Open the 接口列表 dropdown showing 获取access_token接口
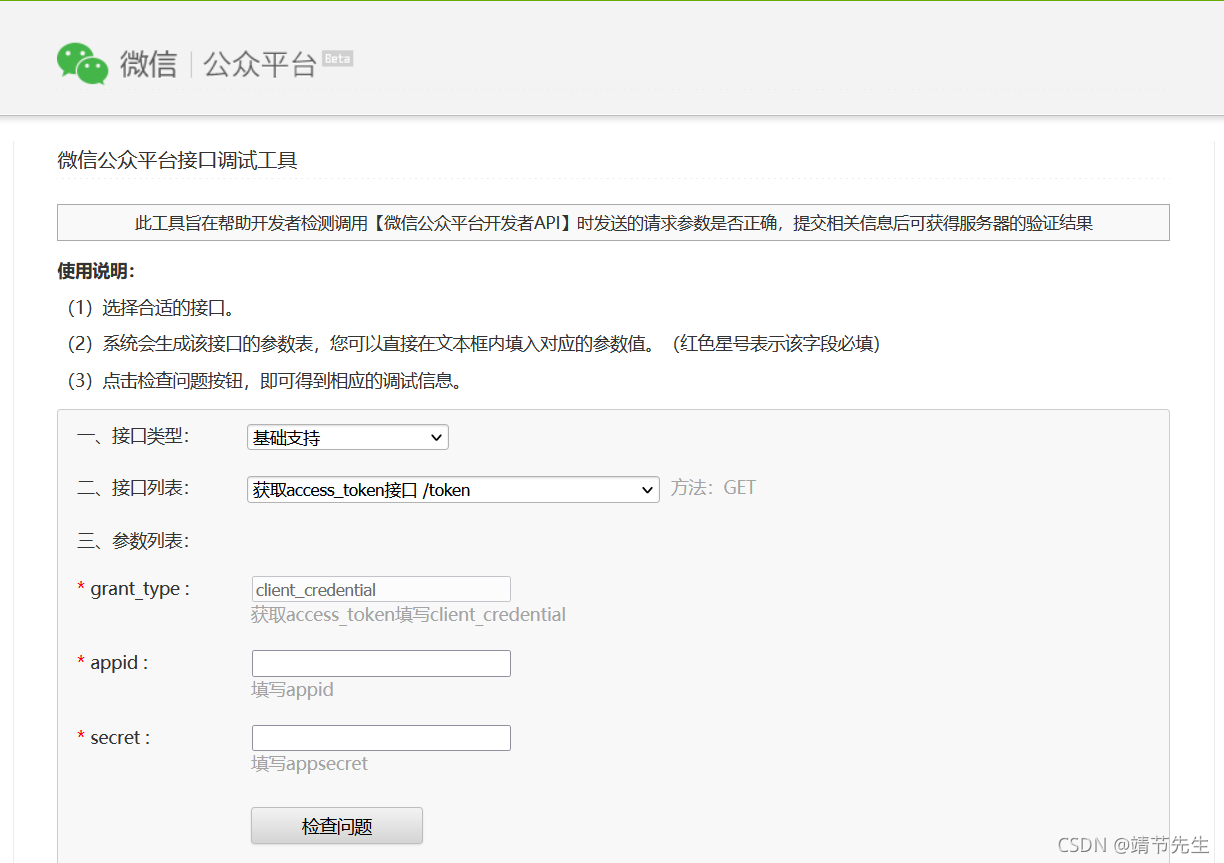 point(453,490)
